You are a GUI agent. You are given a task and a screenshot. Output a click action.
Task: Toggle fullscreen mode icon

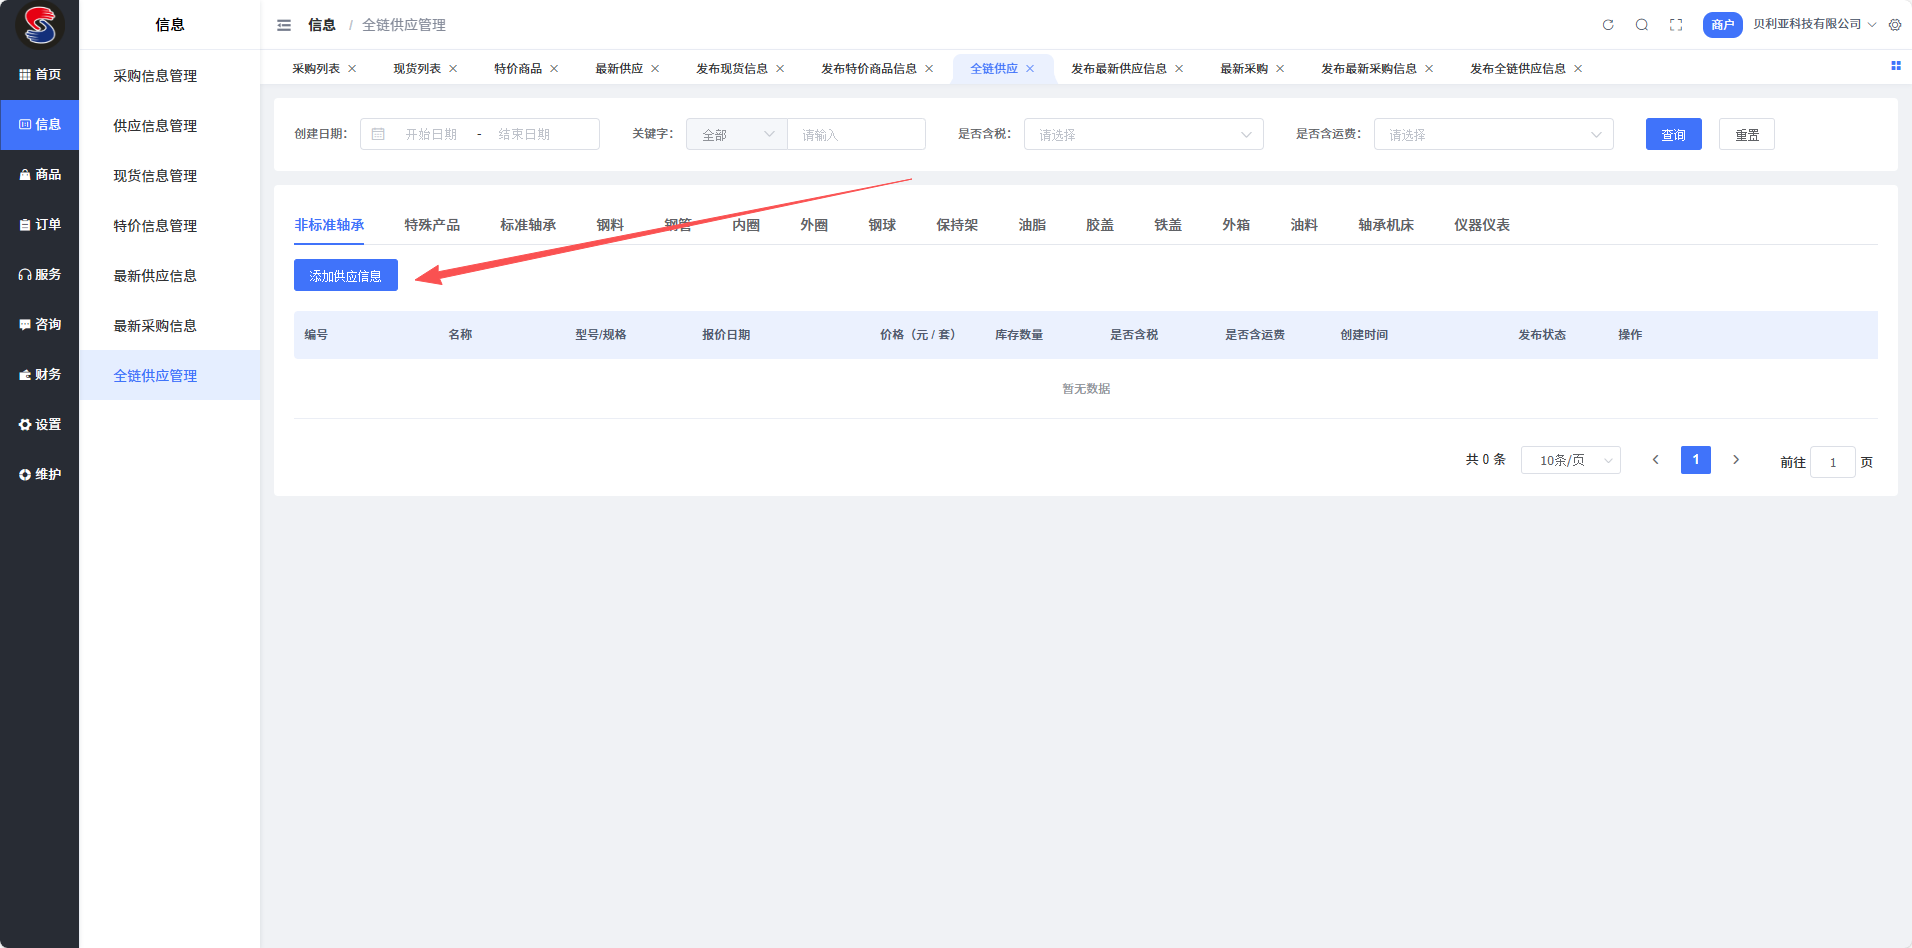pos(1676,25)
